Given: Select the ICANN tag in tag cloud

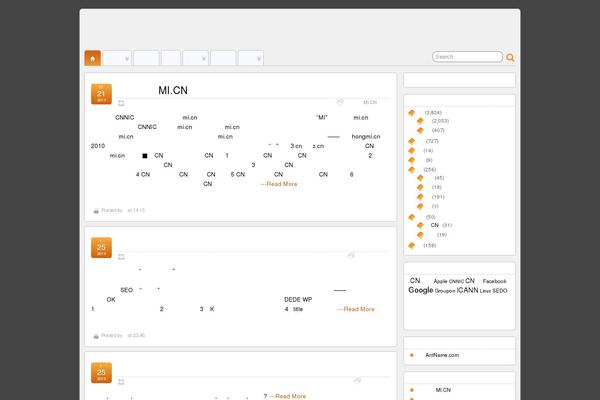Looking at the screenshot, I should click(x=467, y=290).
